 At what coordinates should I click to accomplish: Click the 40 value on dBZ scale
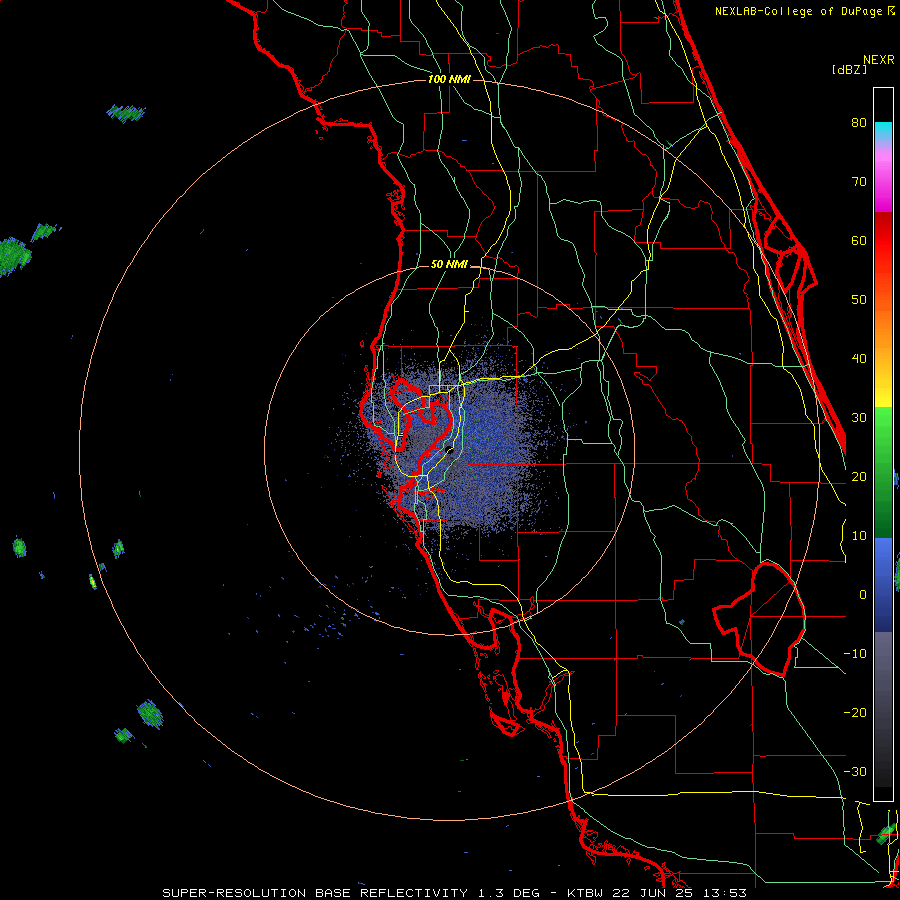pyautogui.click(x=859, y=359)
